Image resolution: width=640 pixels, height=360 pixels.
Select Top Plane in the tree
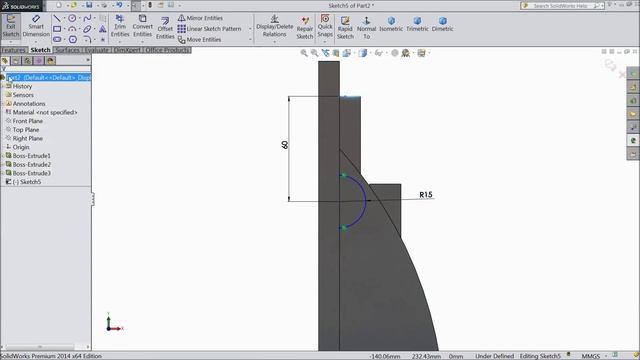22,129
